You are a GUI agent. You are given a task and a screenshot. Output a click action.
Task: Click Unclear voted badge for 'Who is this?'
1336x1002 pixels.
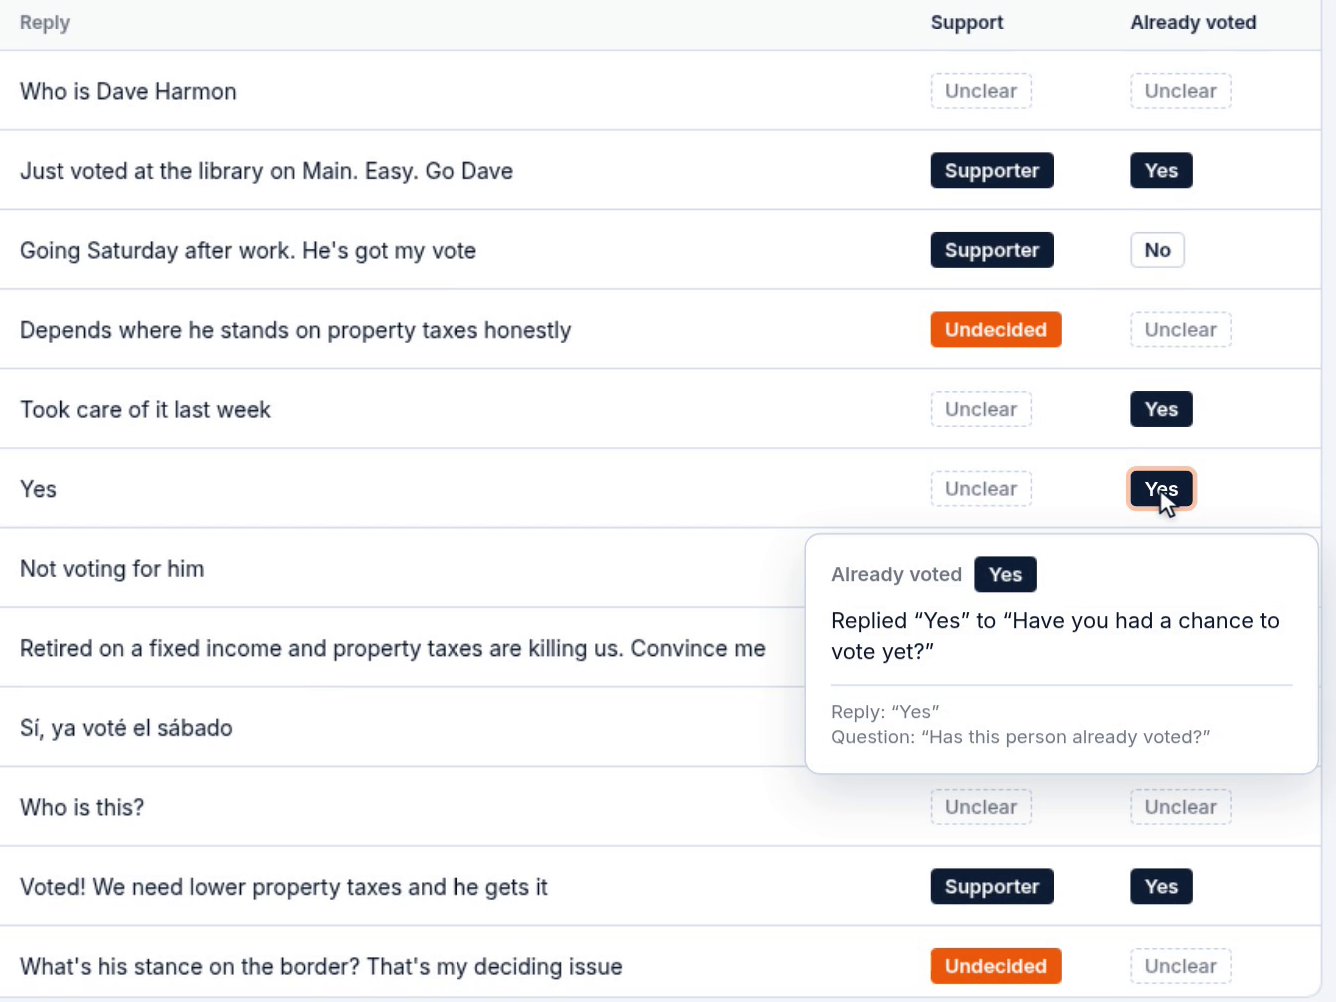1180,807
